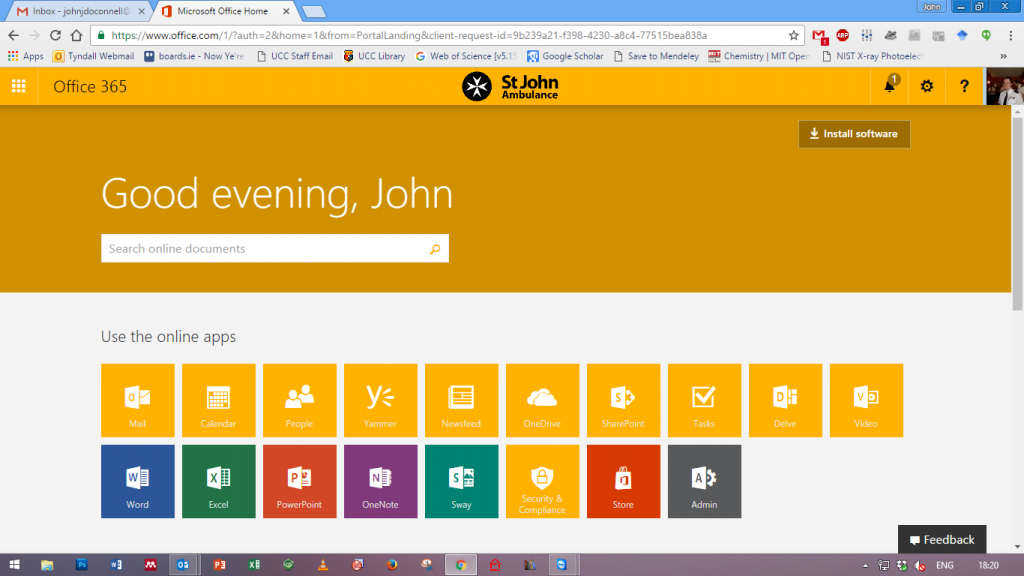The image size is (1024, 576).
Task: Open Office 365 settings gear
Action: click(927, 86)
